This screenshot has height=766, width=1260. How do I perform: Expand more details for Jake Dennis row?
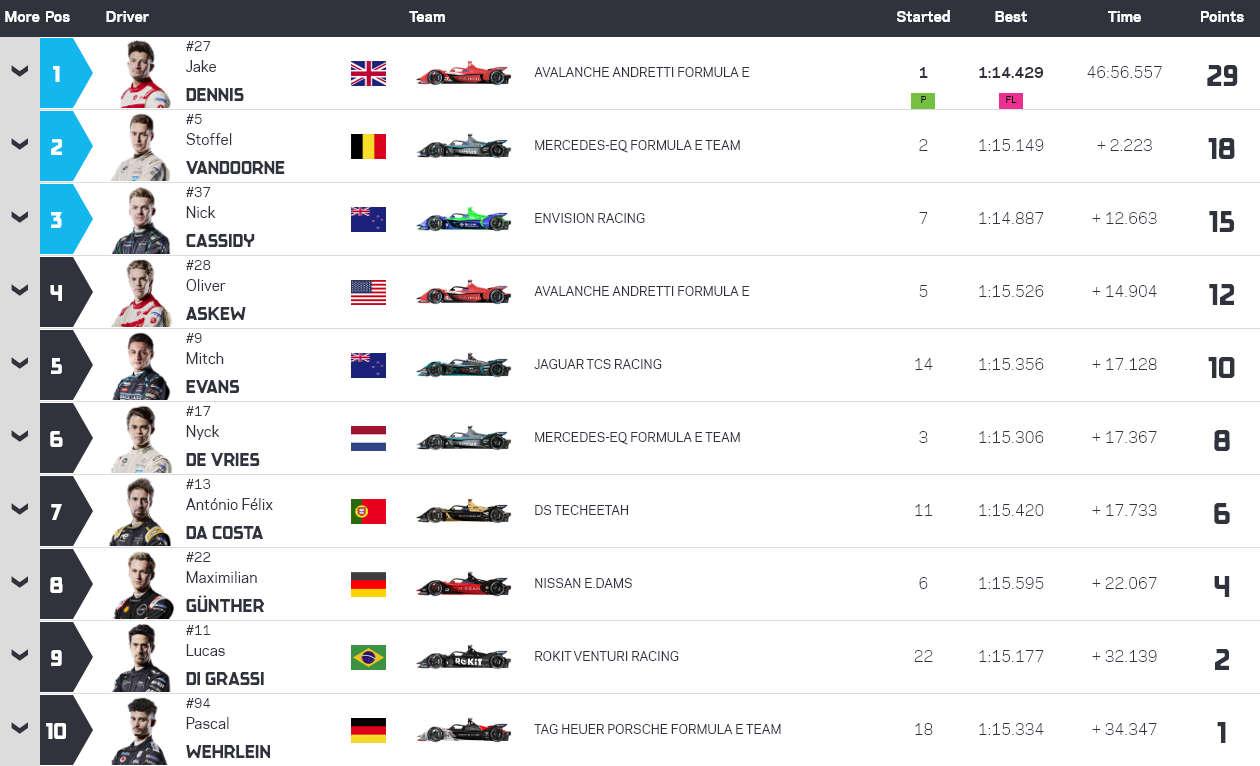[19, 71]
